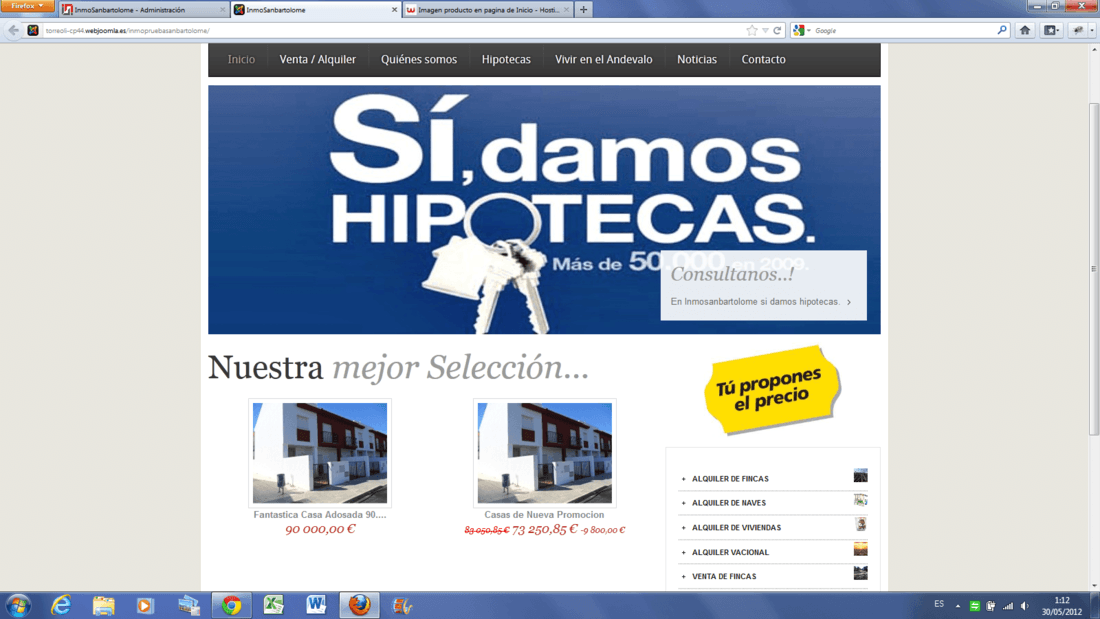This screenshot has height=619, width=1100.
Task: Open the Fantastica Casa Adosada photo
Action: 320,453
